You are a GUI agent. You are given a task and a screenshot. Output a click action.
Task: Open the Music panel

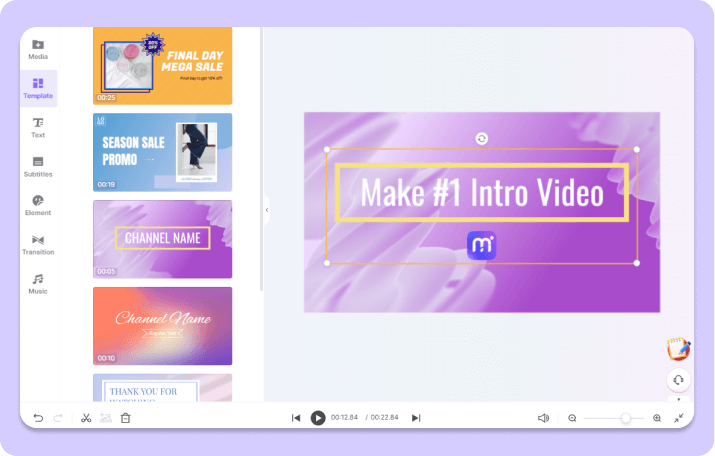pyautogui.click(x=38, y=284)
